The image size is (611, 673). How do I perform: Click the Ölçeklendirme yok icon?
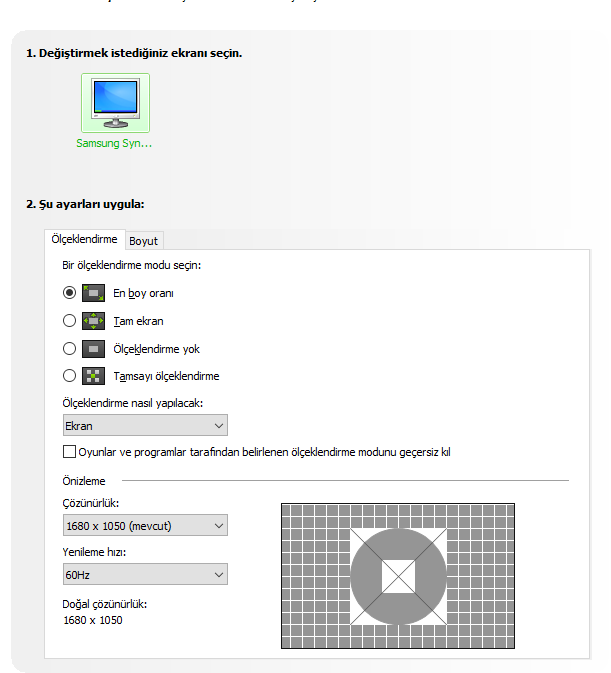[94, 349]
